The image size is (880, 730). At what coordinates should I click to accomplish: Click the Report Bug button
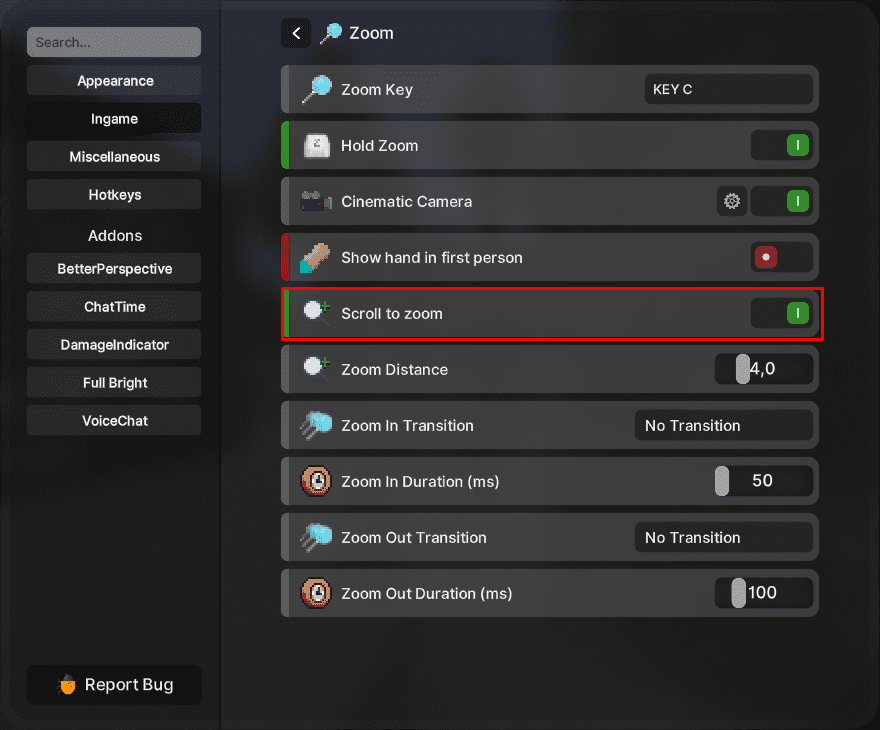click(x=113, y=685)
